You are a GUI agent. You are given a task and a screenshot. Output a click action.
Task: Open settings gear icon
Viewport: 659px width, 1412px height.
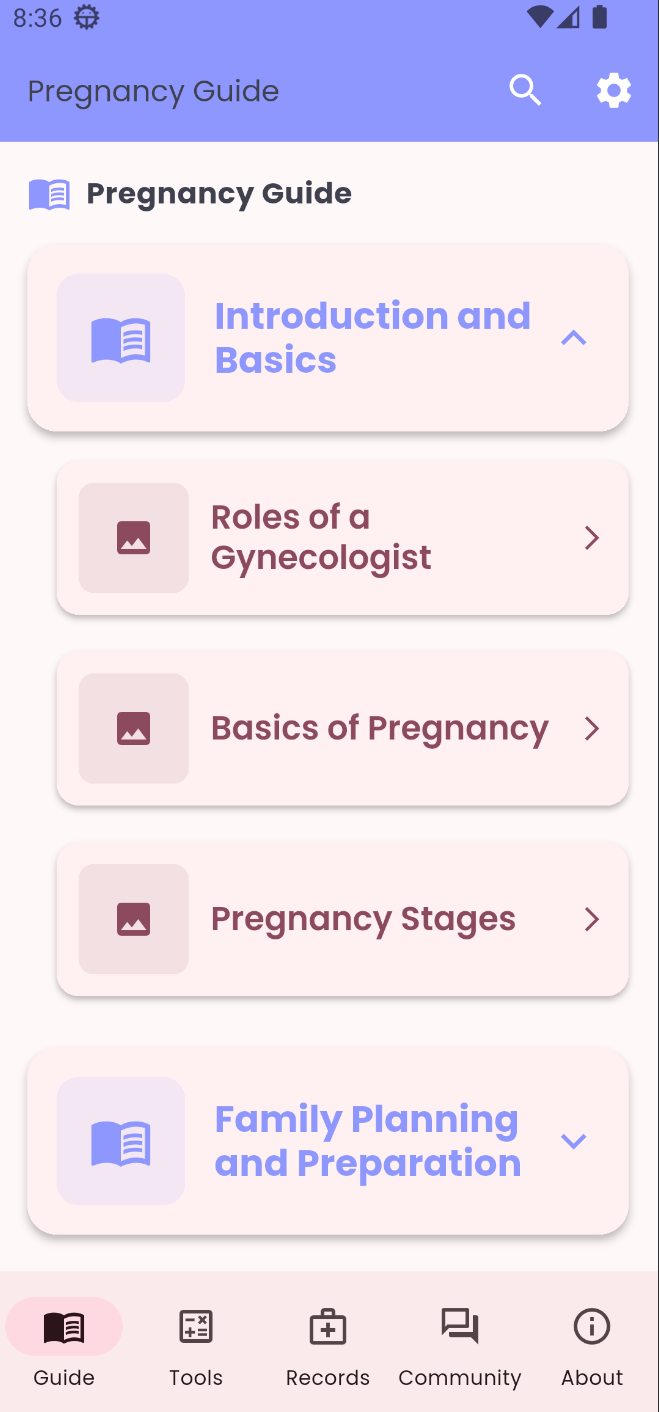tap(614, 91)
